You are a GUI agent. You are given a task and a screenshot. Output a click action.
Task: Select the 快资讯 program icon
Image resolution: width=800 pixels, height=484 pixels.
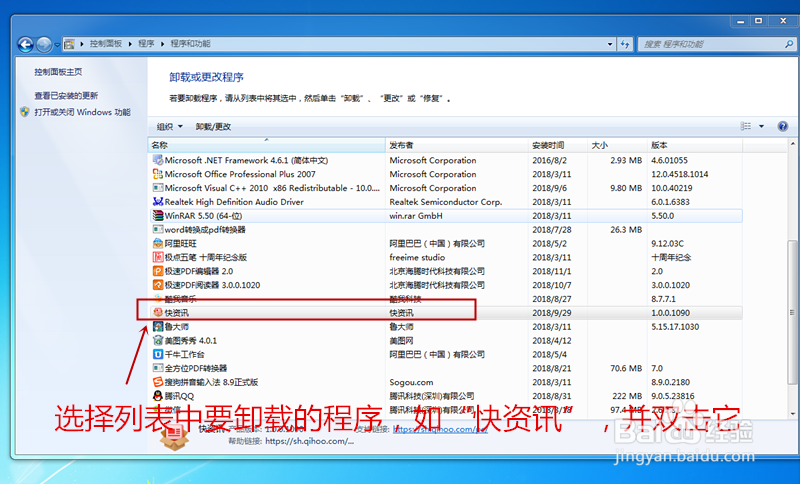[x=158, y=313]
